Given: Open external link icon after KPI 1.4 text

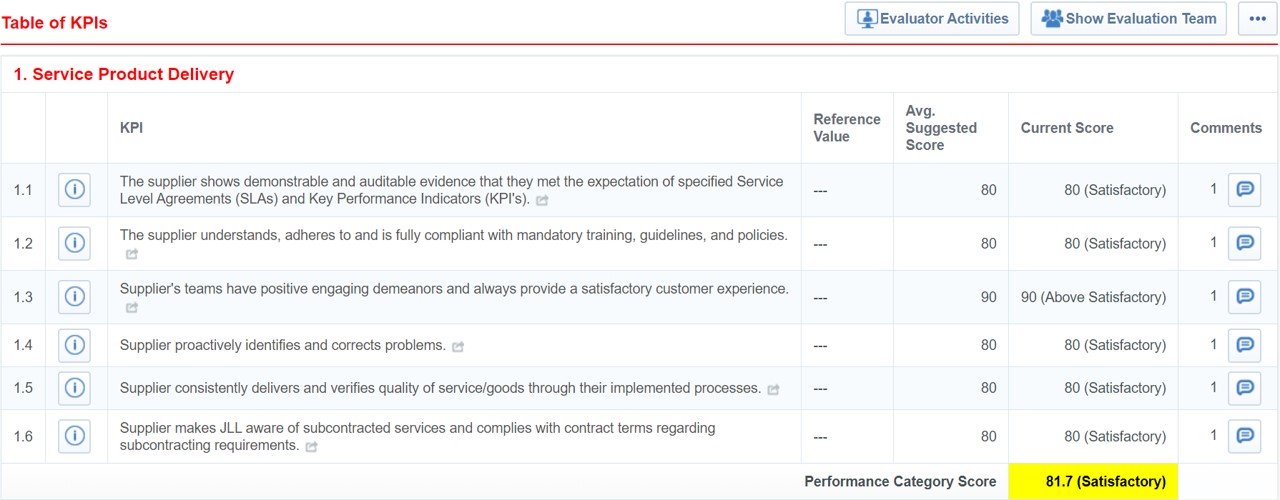Looking at the screenshot, I should (458, 347).
